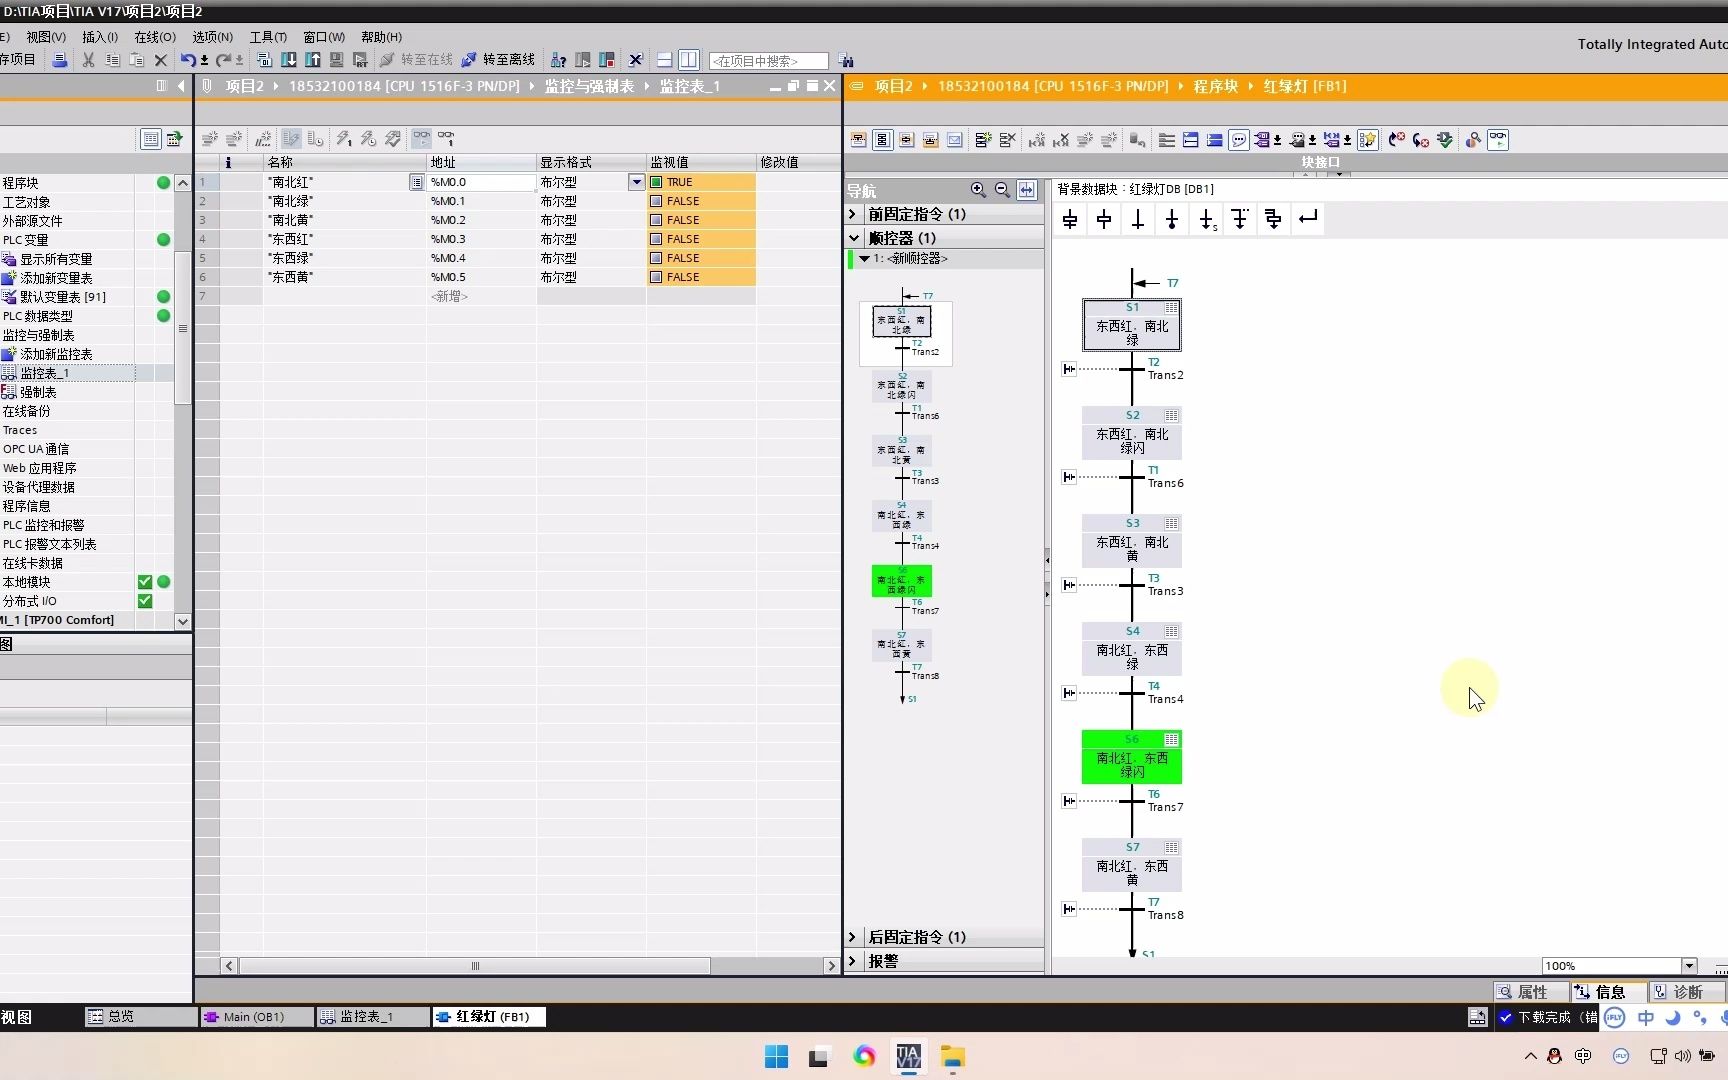
Task: Expand the 后固定指令 (1) section
Action: coord(853,937)
